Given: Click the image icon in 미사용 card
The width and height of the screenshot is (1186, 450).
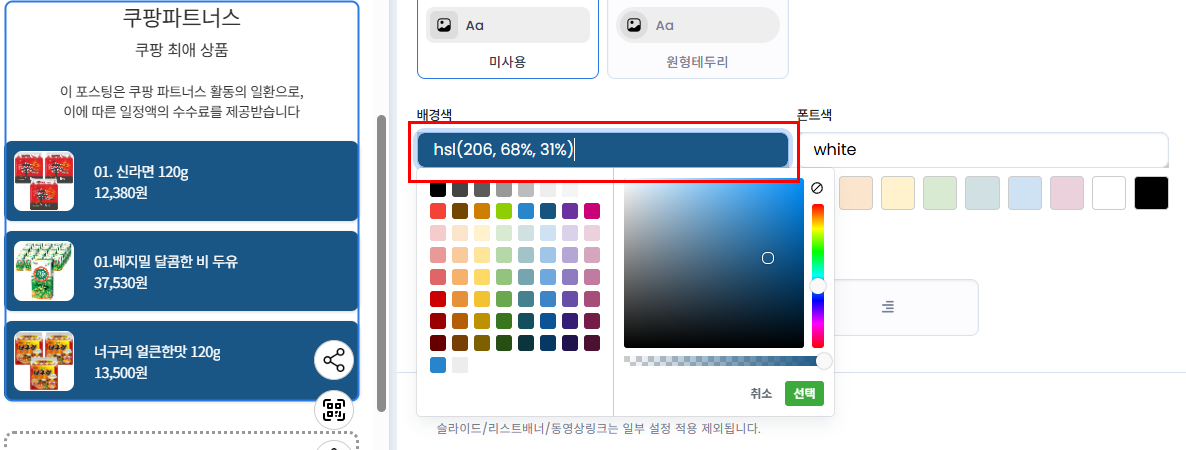Looking at the screenshot, I should click(x=444, y=25).
